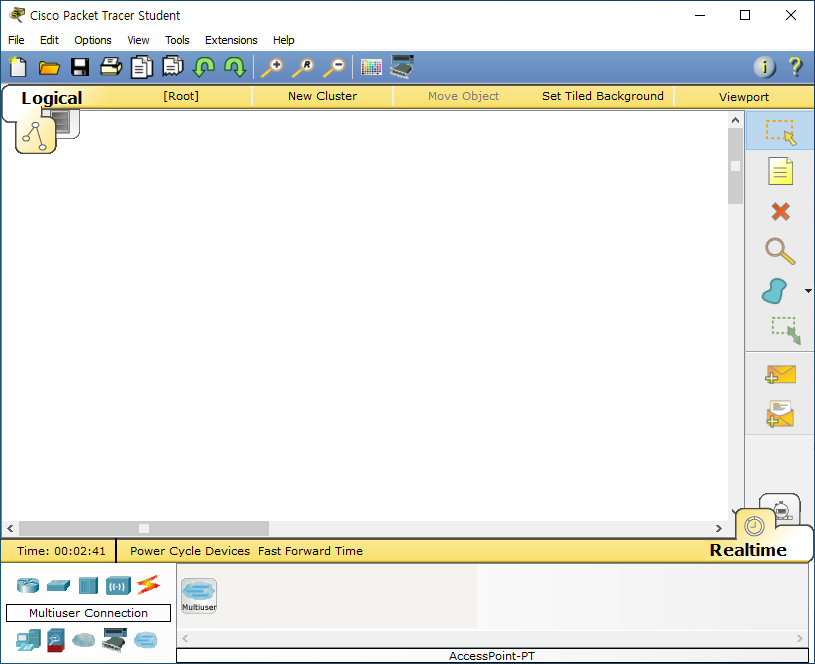Click the Viewport button

click(x=744, y=97)
